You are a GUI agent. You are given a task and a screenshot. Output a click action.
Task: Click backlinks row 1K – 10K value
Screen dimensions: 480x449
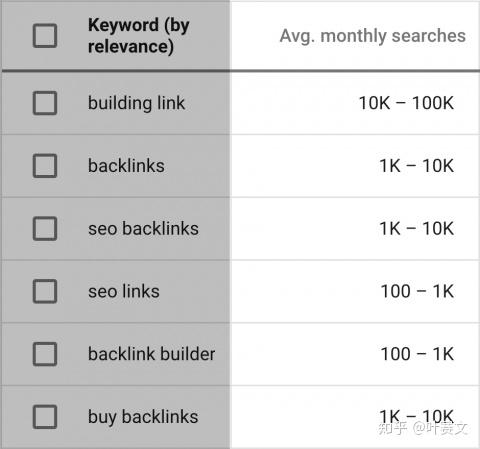tap(416, 166)
